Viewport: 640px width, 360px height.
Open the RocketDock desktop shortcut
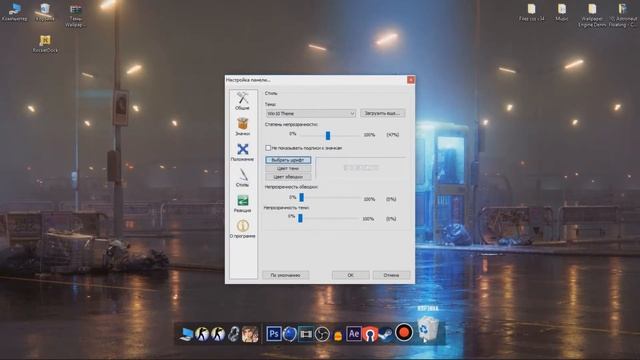45,44
